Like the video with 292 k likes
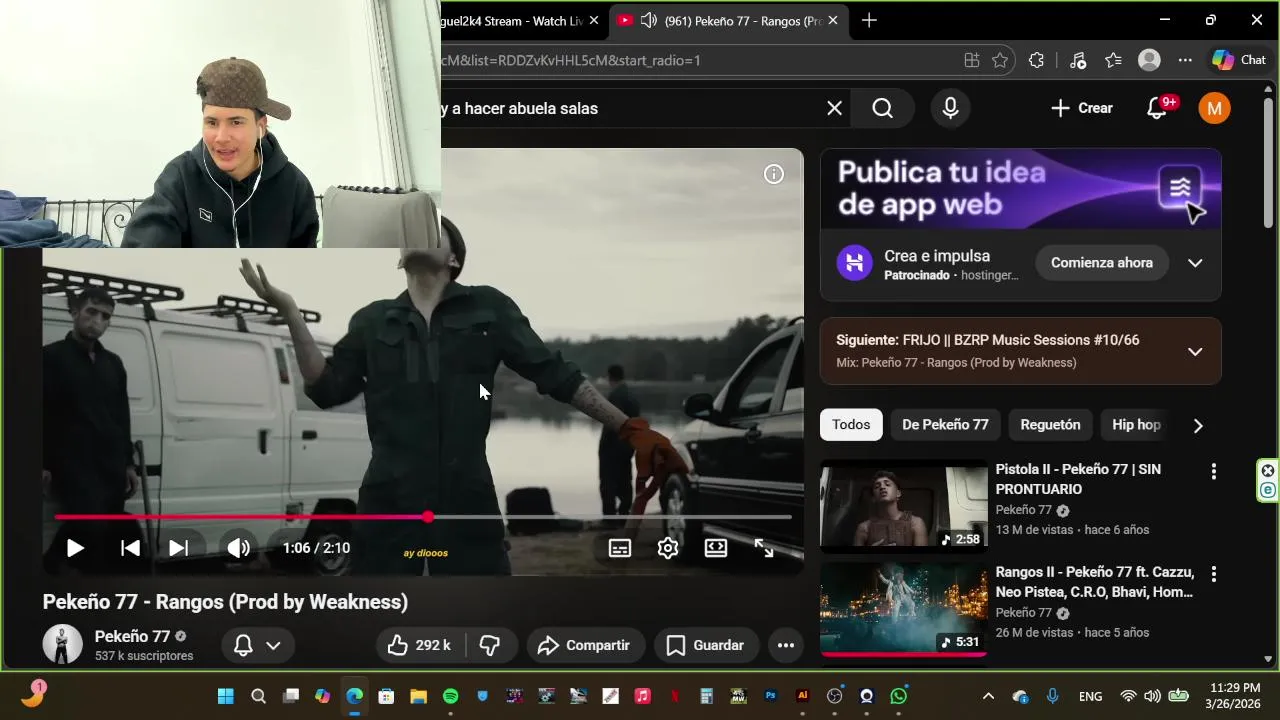1280x720 pixels. point(420,645)
